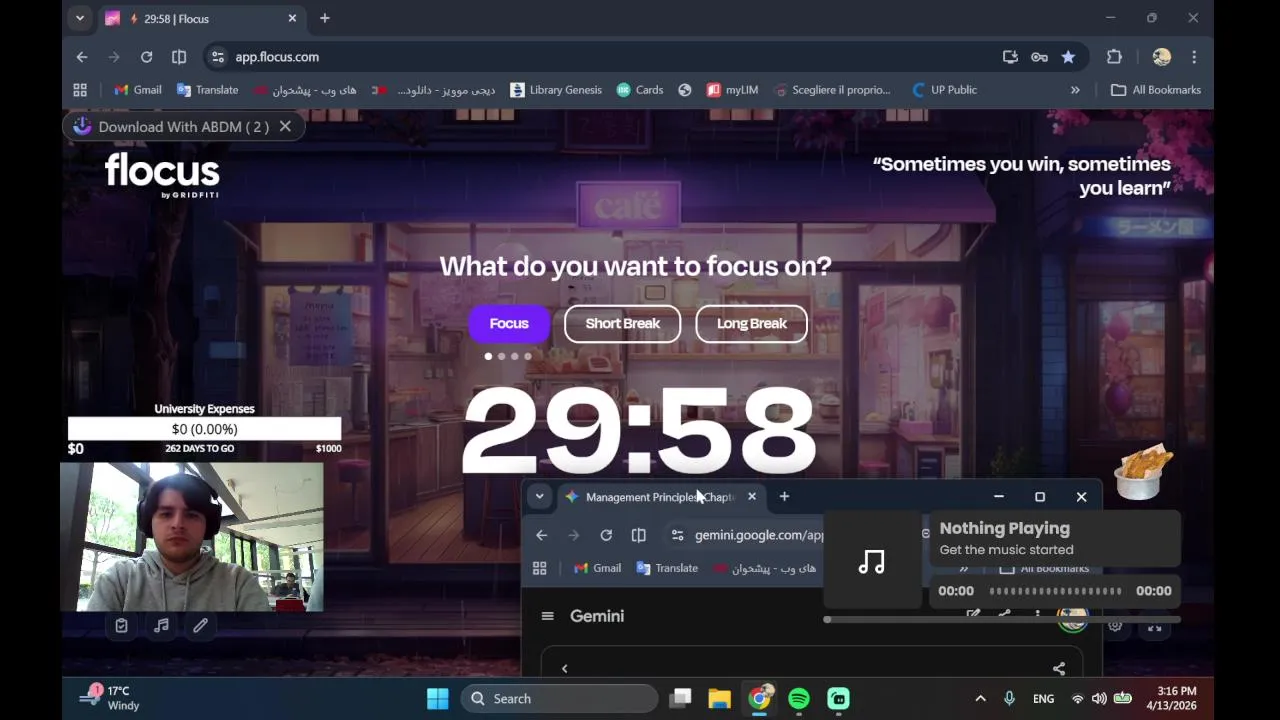
Task: Add a new tab in Gemini window
Action: point(784,497)
